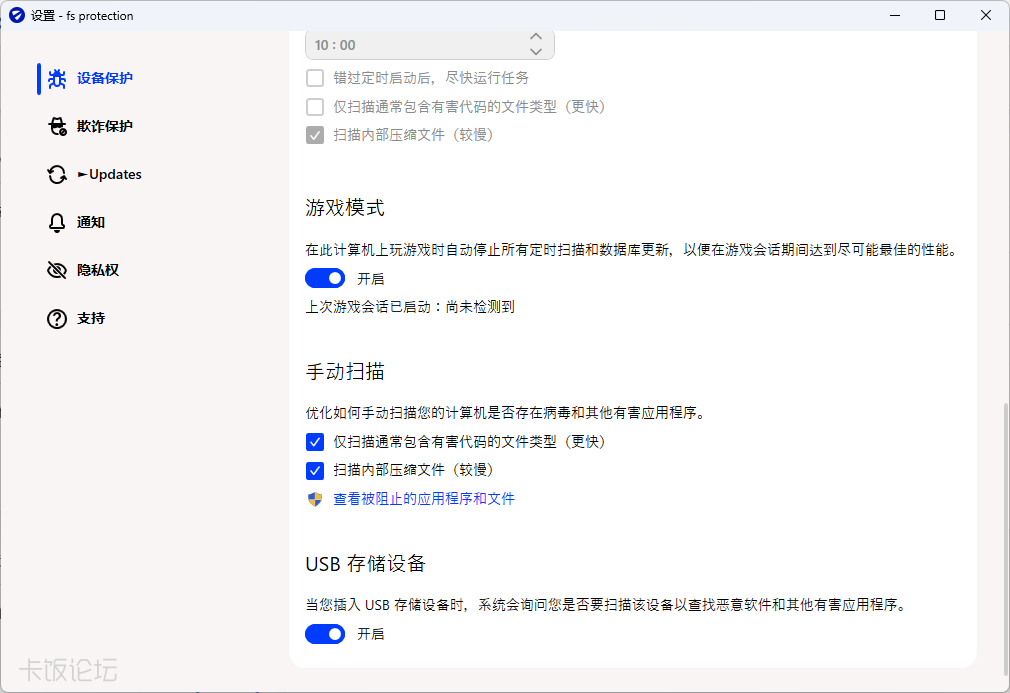The image size is (1010, 693).
Task: Click the 游戏模式 heading
Action: 345,208
